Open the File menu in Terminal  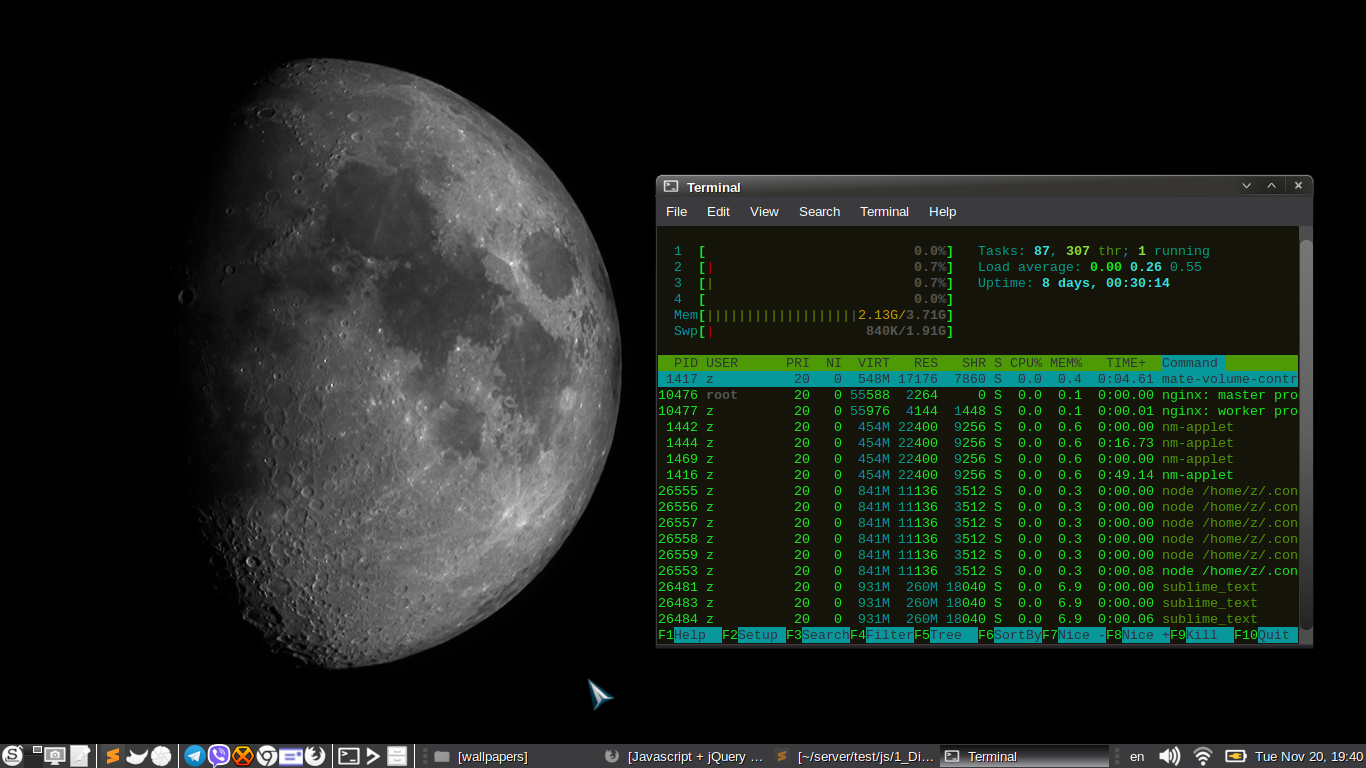(676, 212)
